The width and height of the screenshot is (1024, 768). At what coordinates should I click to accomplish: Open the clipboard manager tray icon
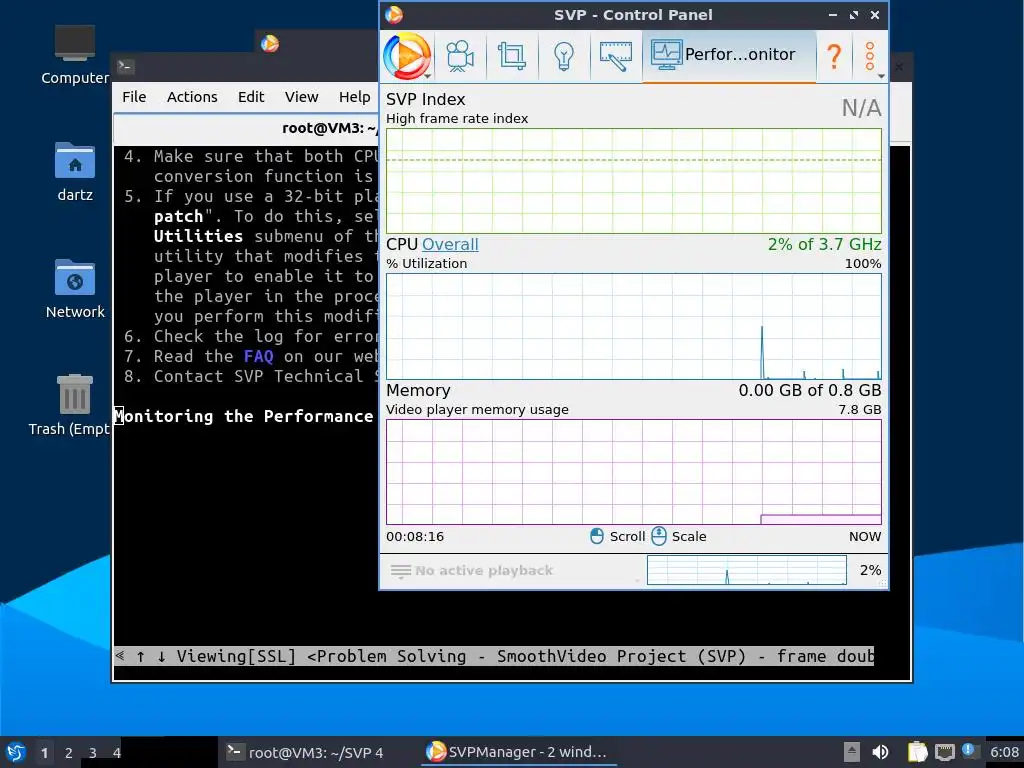918,752
